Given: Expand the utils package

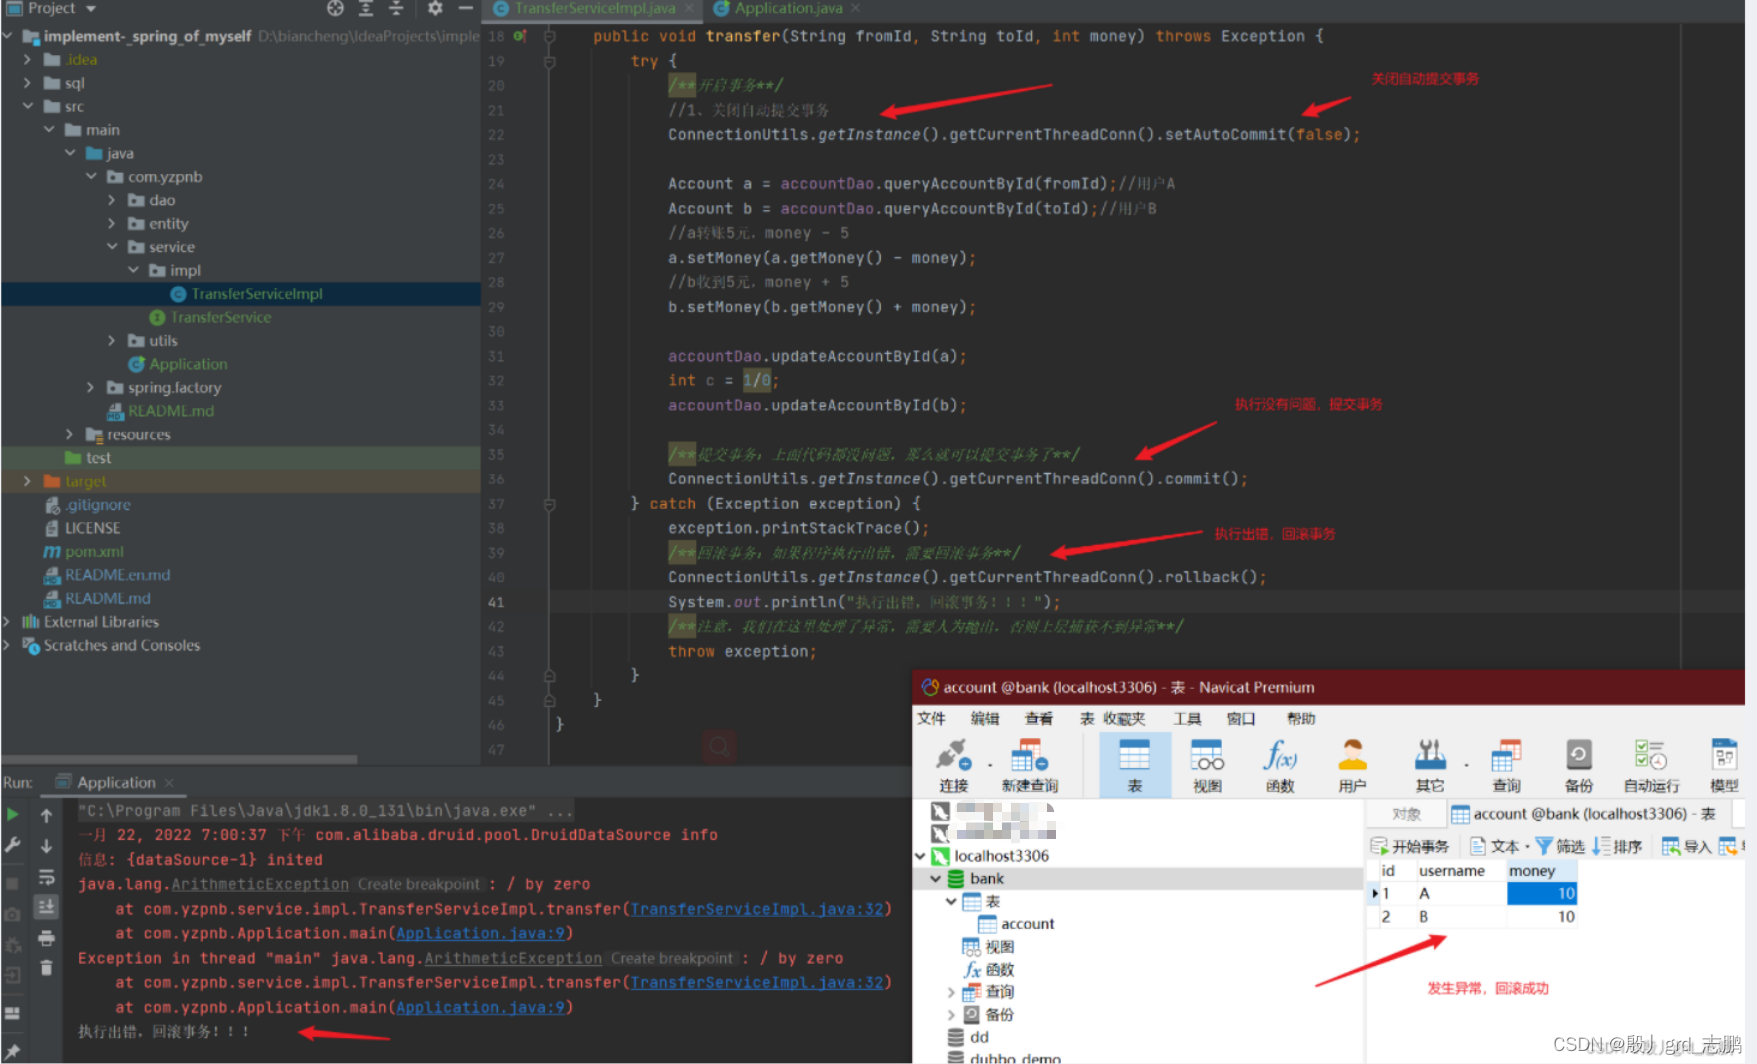Looking at the screenshot, I should pos(112,340).
